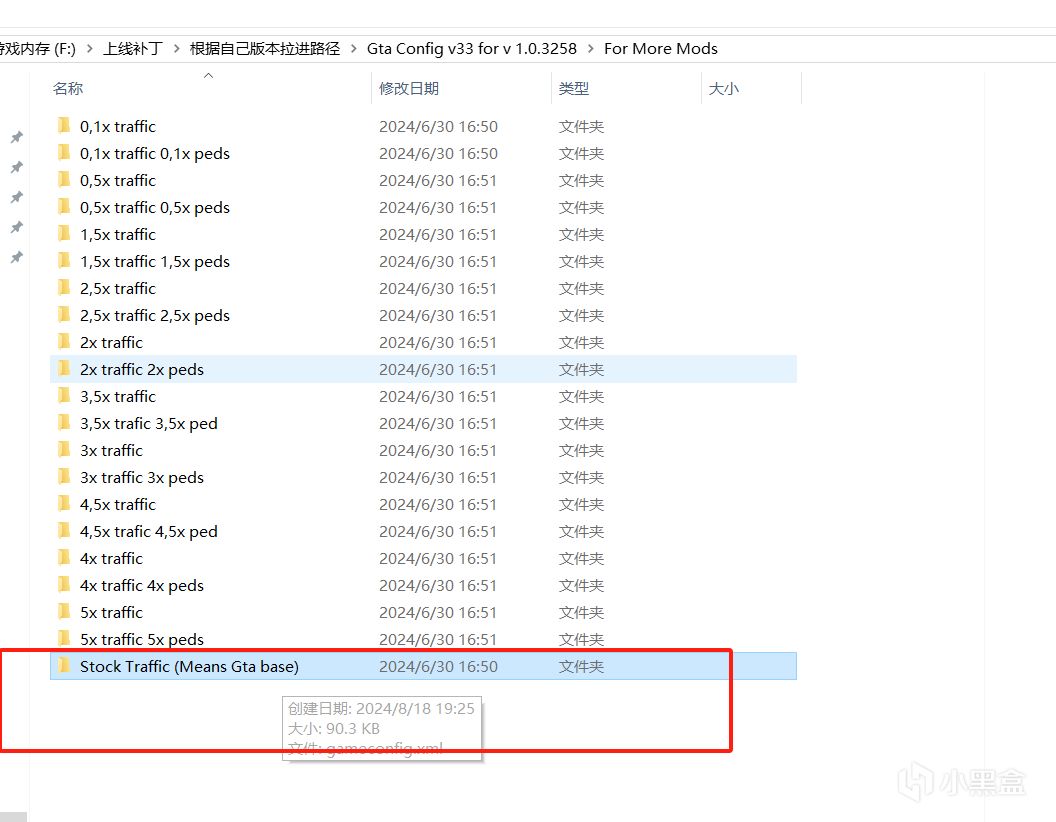Select the '4x traffic' folder name

(111, 558)
